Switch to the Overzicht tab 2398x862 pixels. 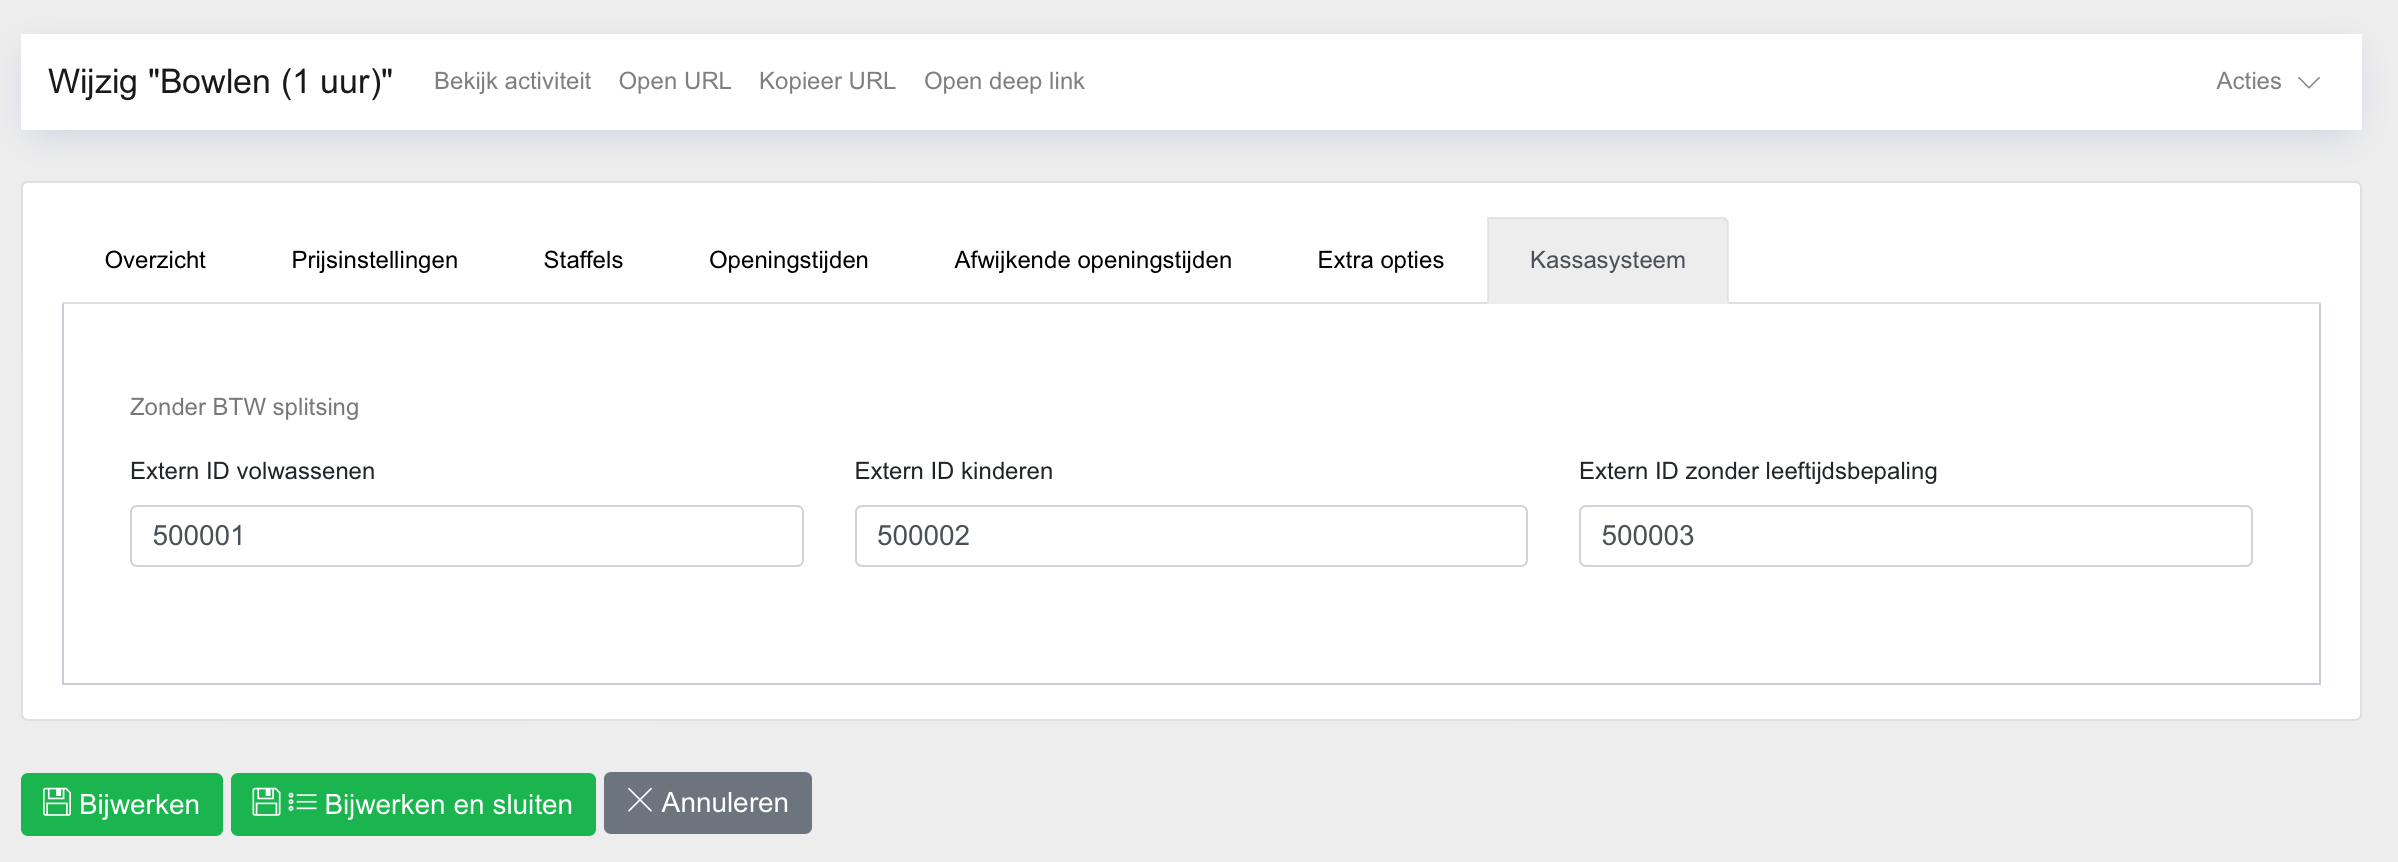click(x=155, y=260)
